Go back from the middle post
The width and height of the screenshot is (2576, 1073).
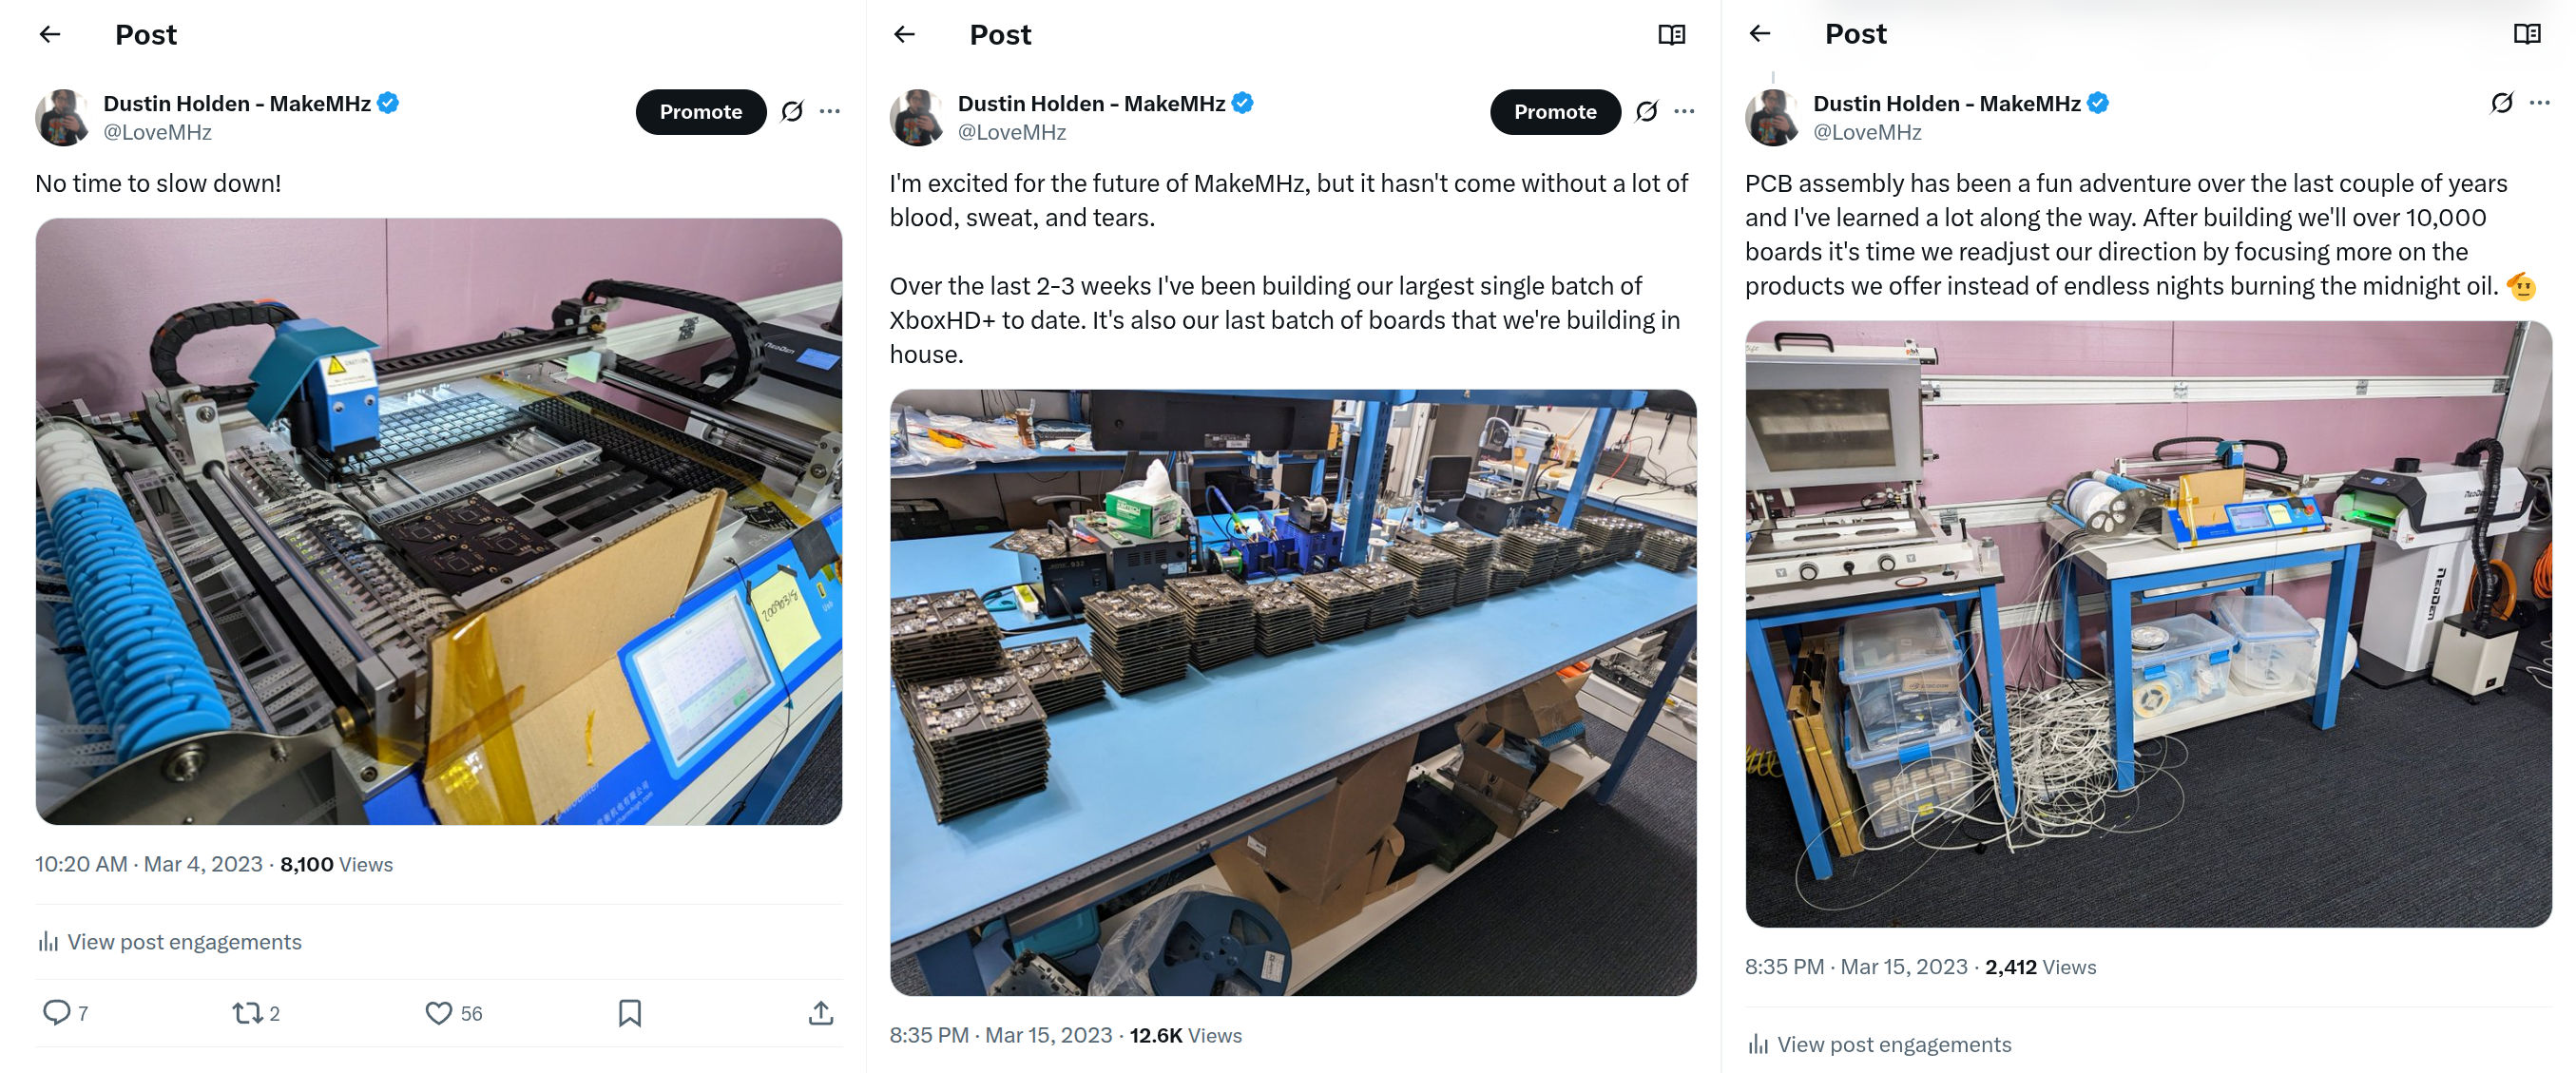tap(904, 34)
